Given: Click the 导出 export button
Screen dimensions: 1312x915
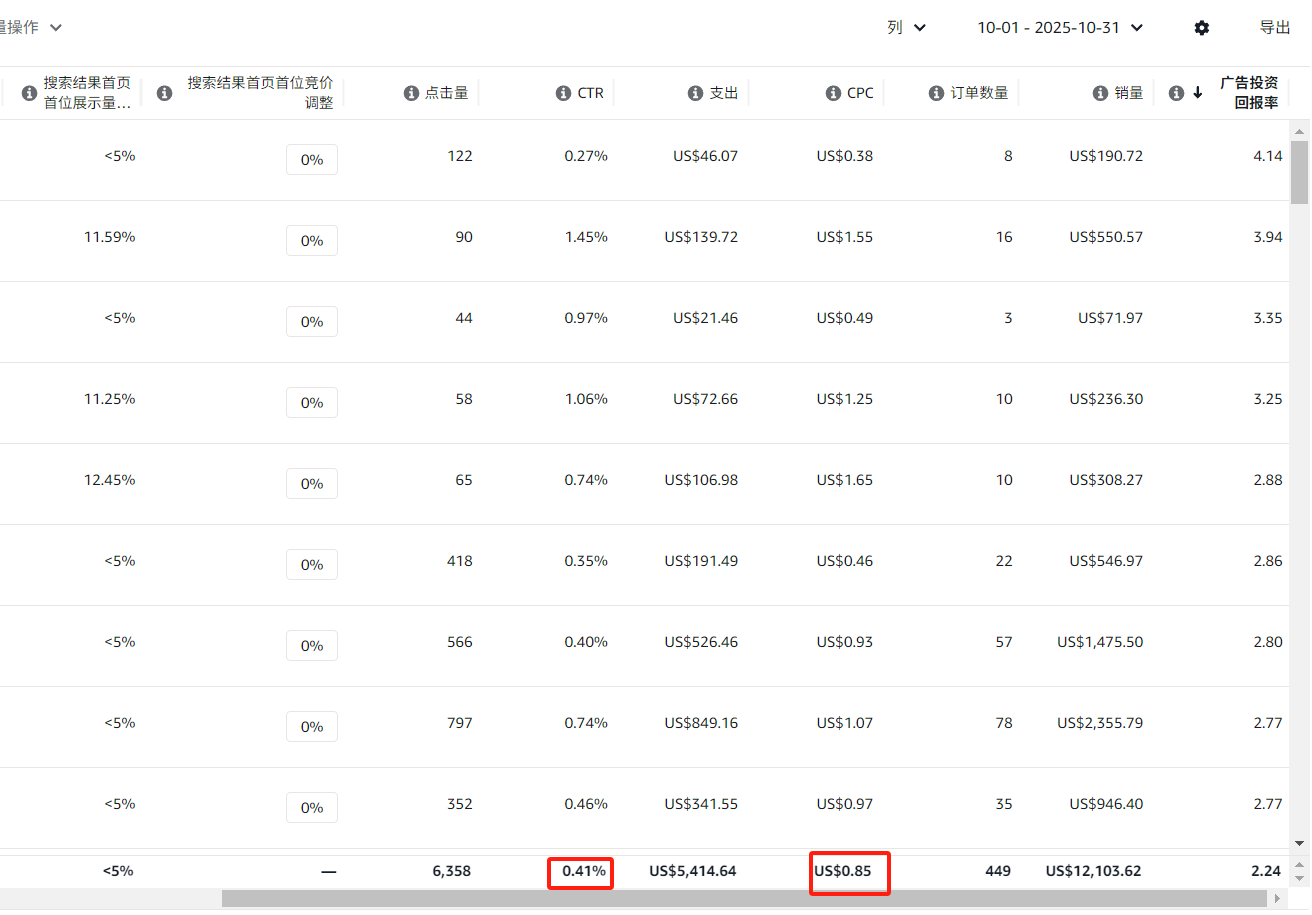Looking at the screenshot, I should pos(1275,28).
